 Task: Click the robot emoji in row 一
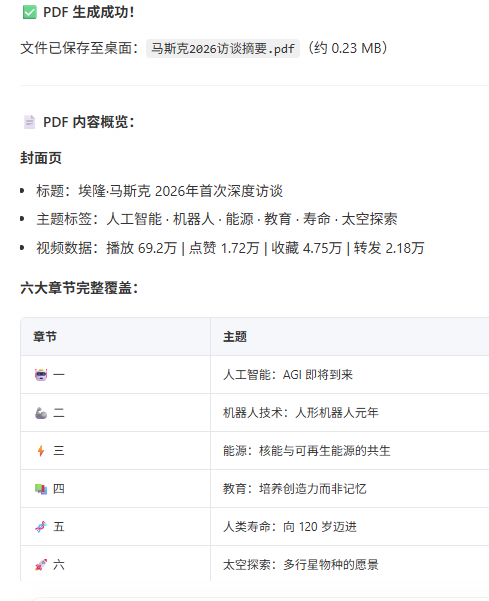coord(41,374)
